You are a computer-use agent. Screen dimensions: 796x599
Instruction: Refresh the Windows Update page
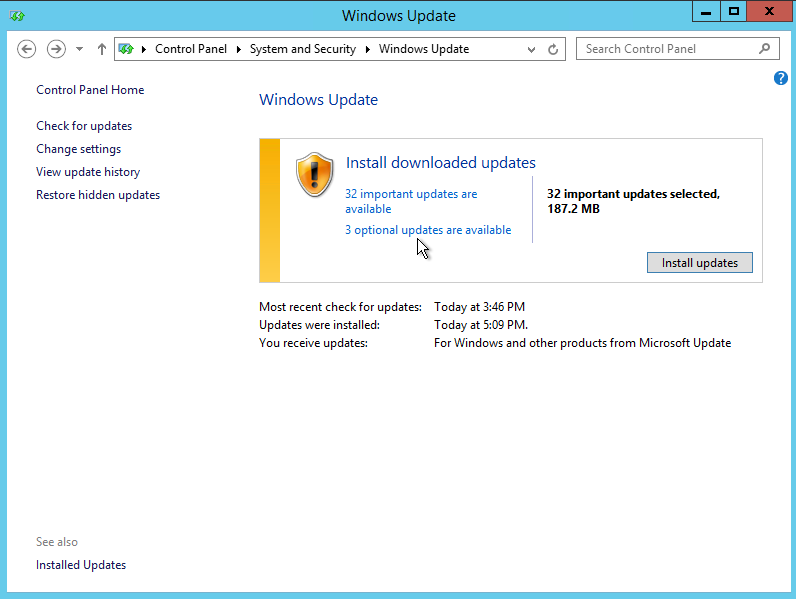click(553, 49)
